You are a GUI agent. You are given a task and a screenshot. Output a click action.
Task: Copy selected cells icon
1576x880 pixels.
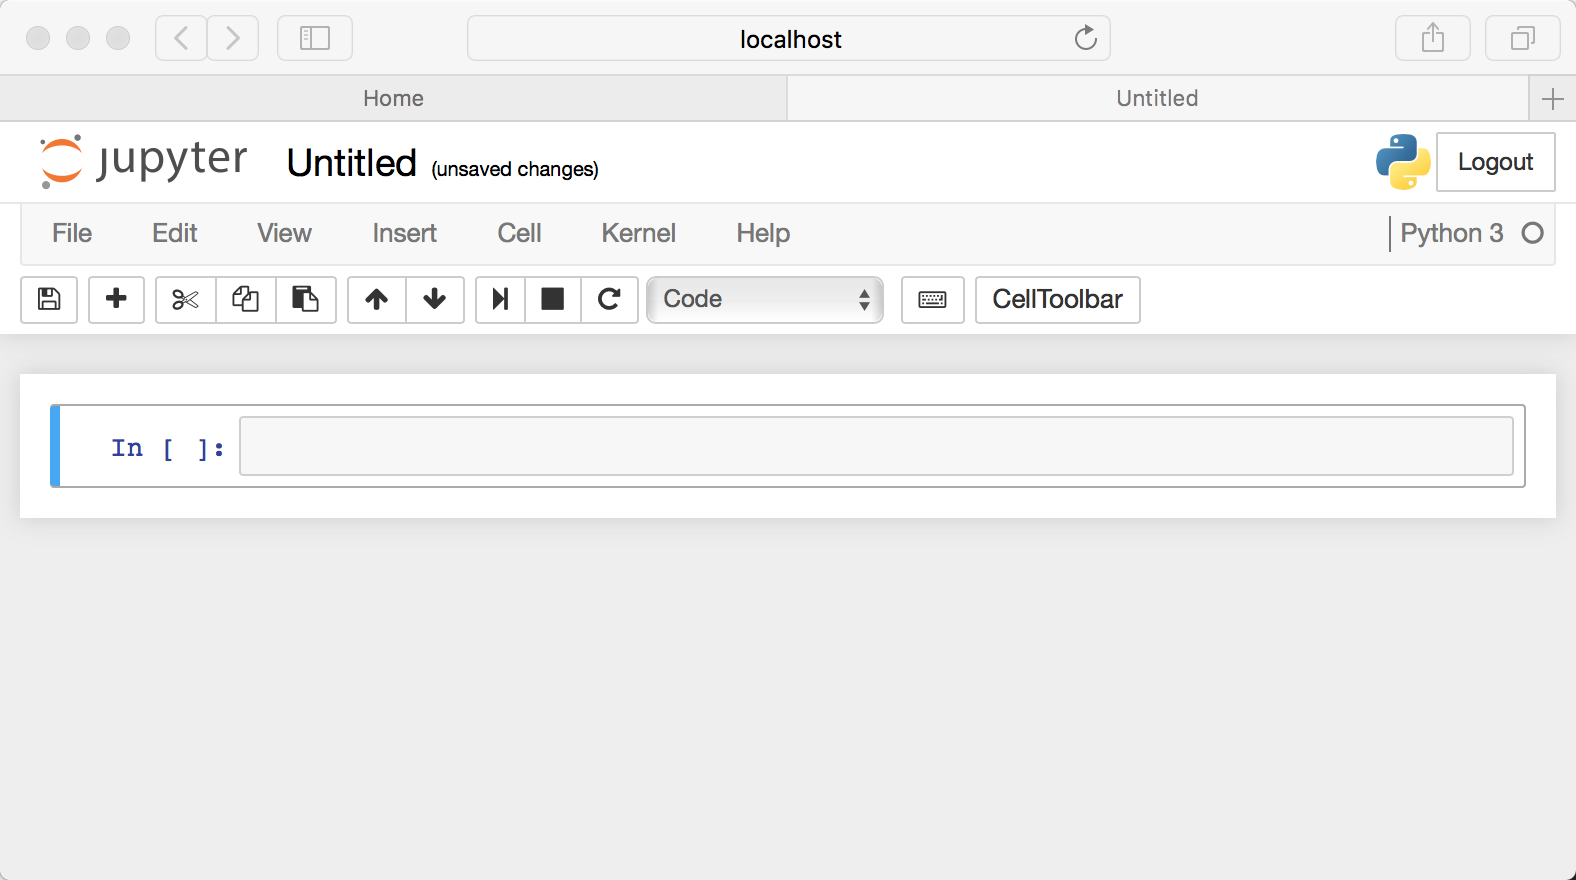click(x=246, y=299)
